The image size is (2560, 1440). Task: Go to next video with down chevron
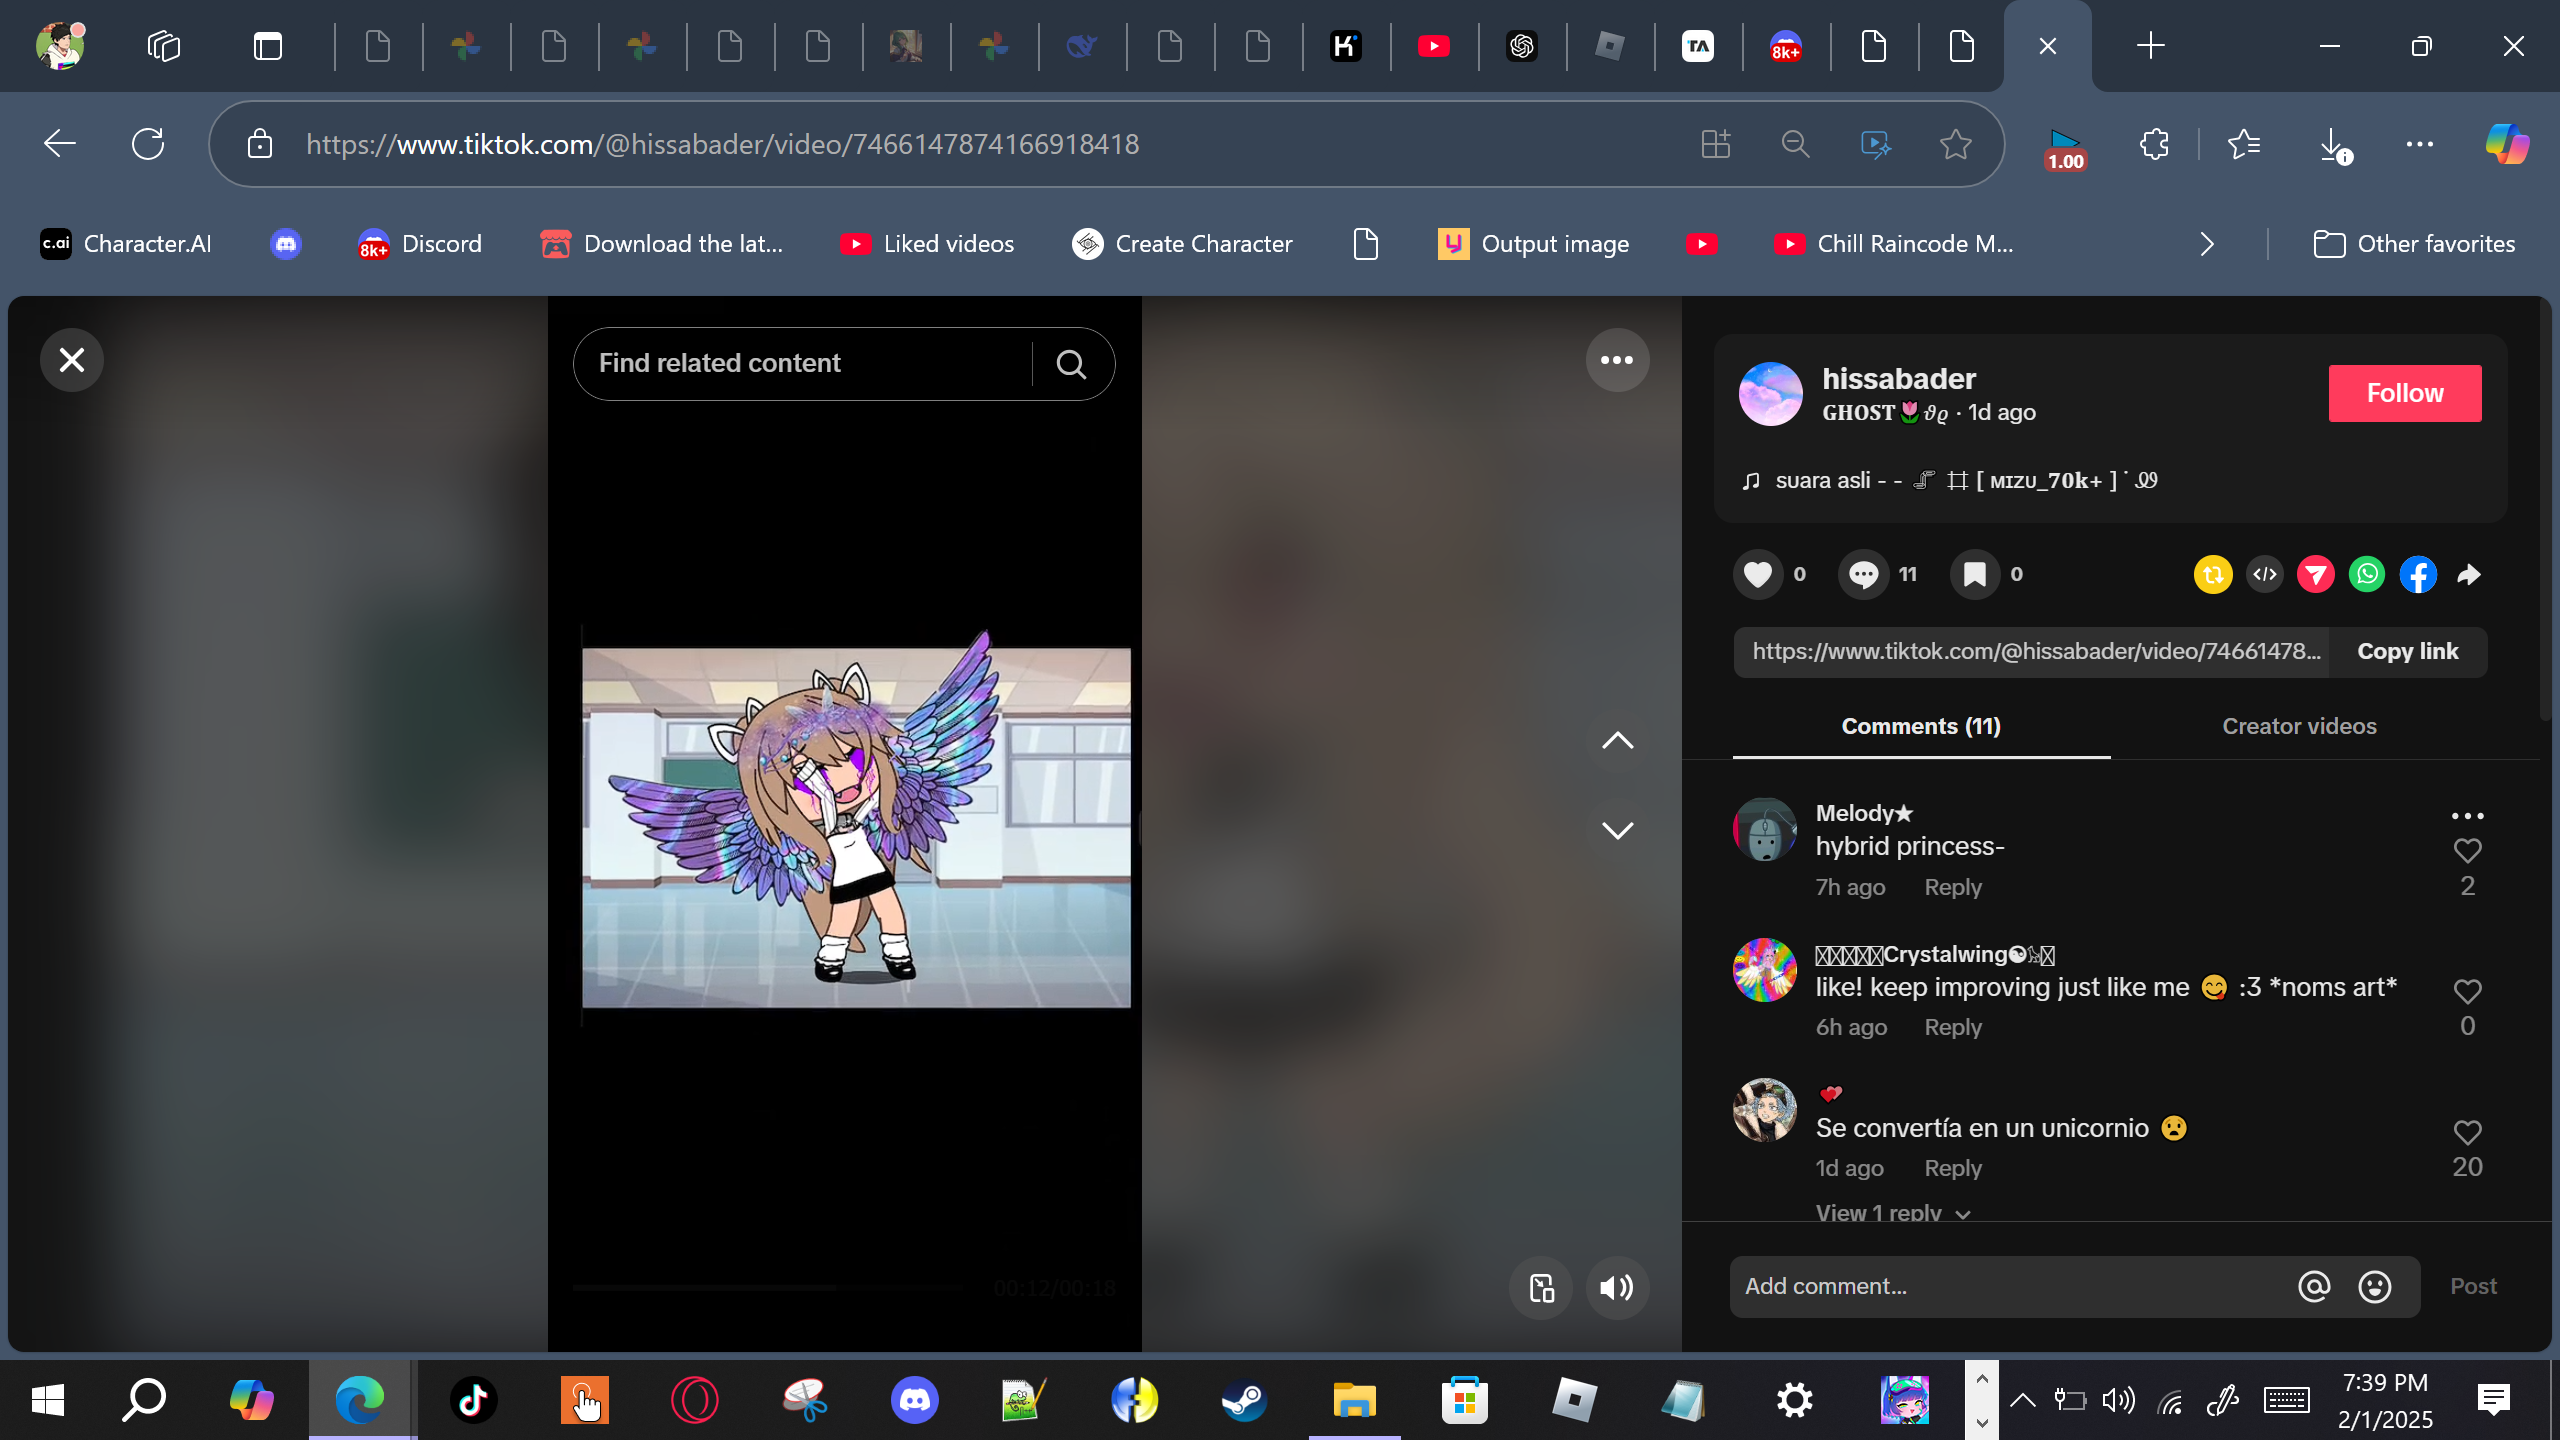(x=1617, y=830)
